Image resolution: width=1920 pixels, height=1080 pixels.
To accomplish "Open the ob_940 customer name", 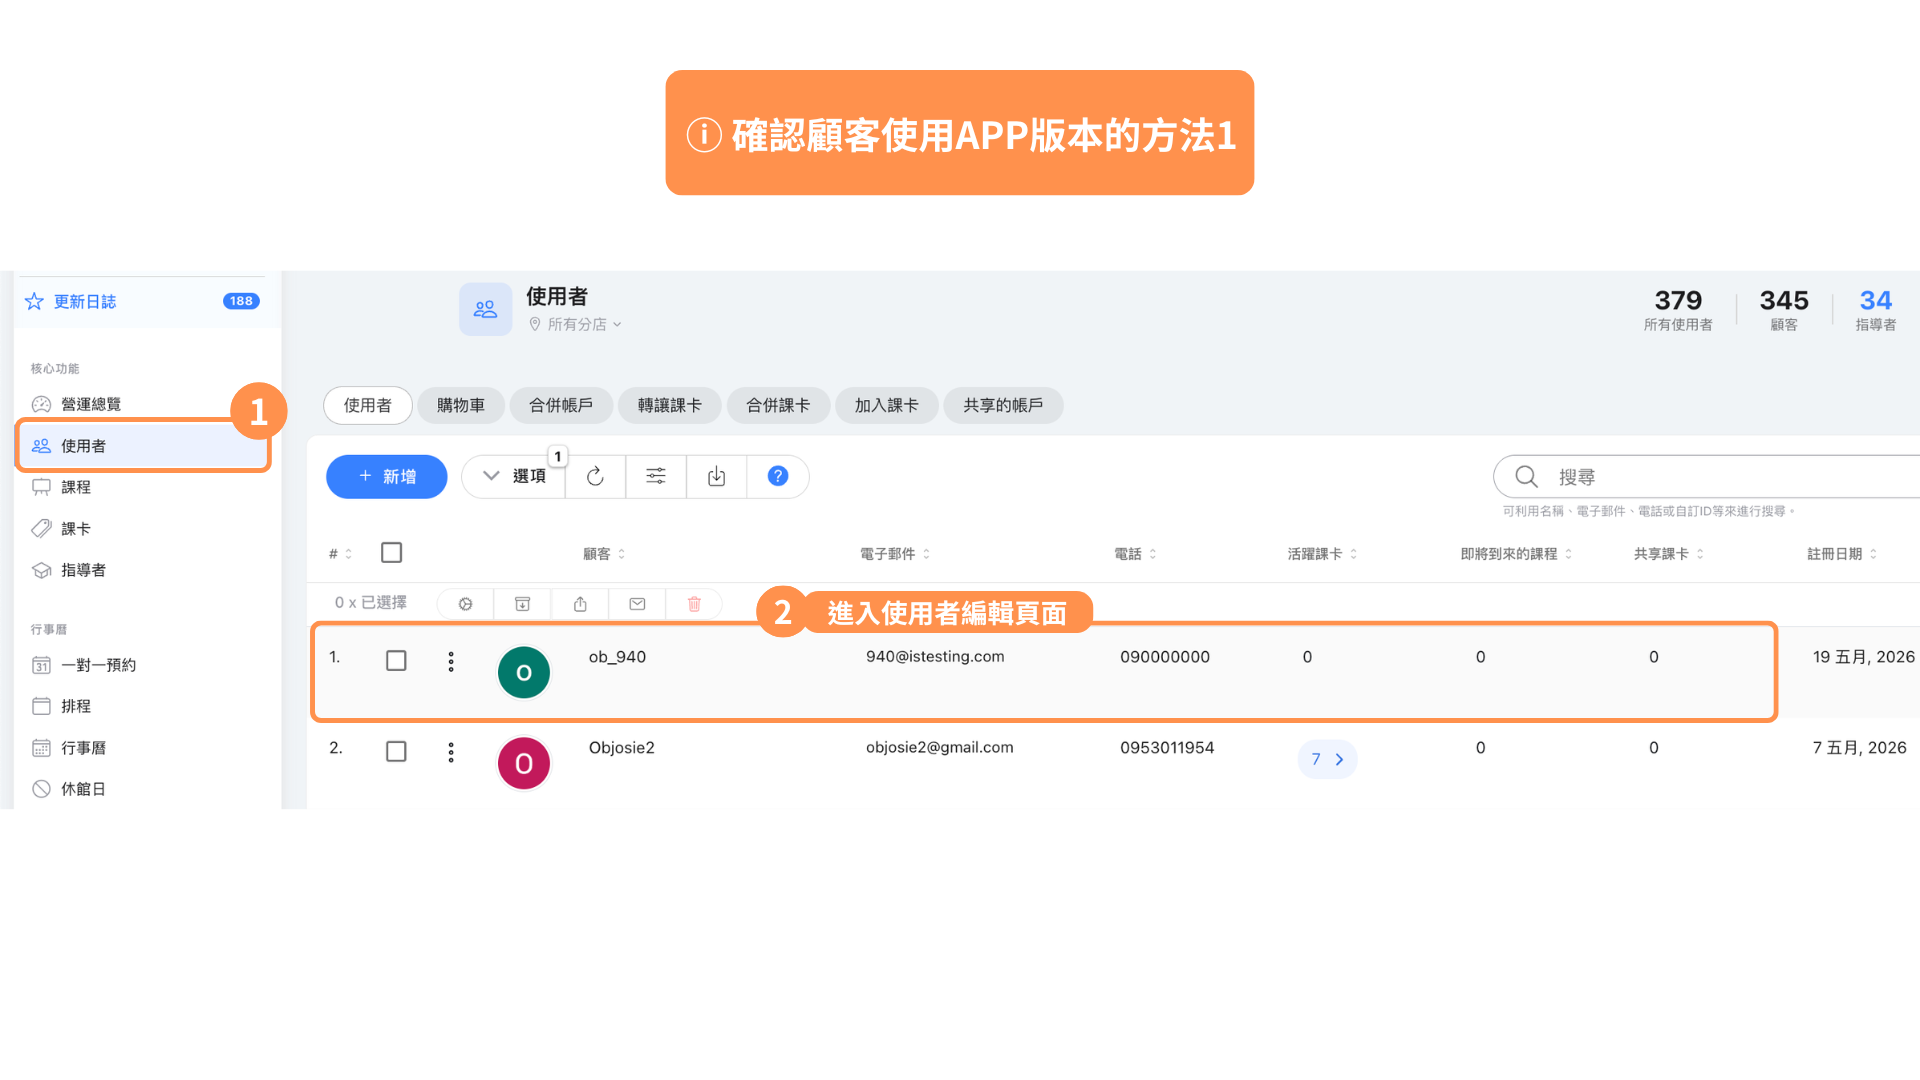I will [x=617, y=657].
